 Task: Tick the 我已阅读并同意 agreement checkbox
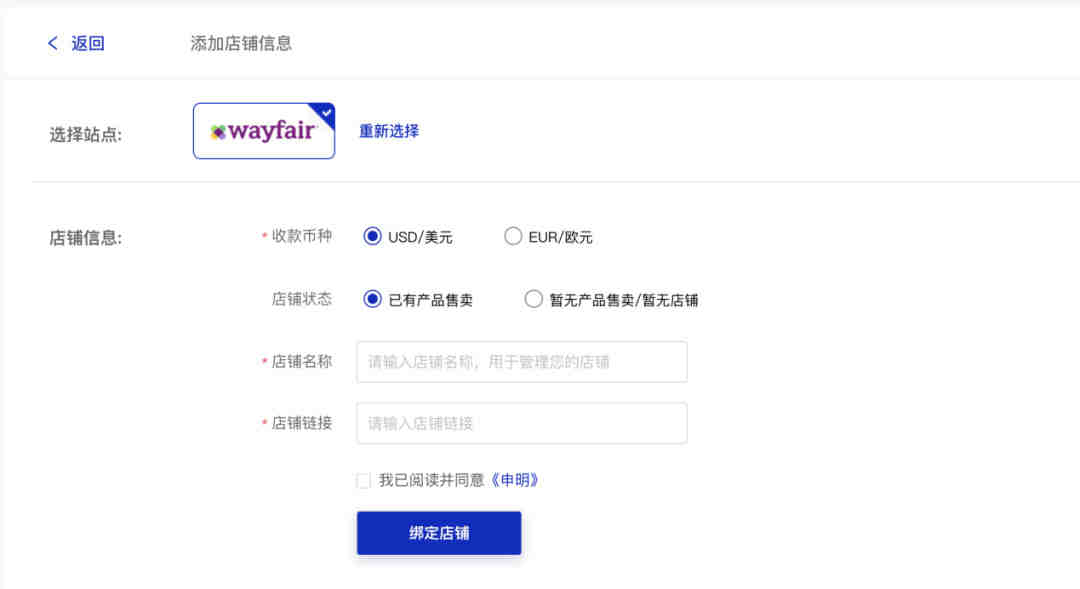pyautogui.click(x=364, y=481)
